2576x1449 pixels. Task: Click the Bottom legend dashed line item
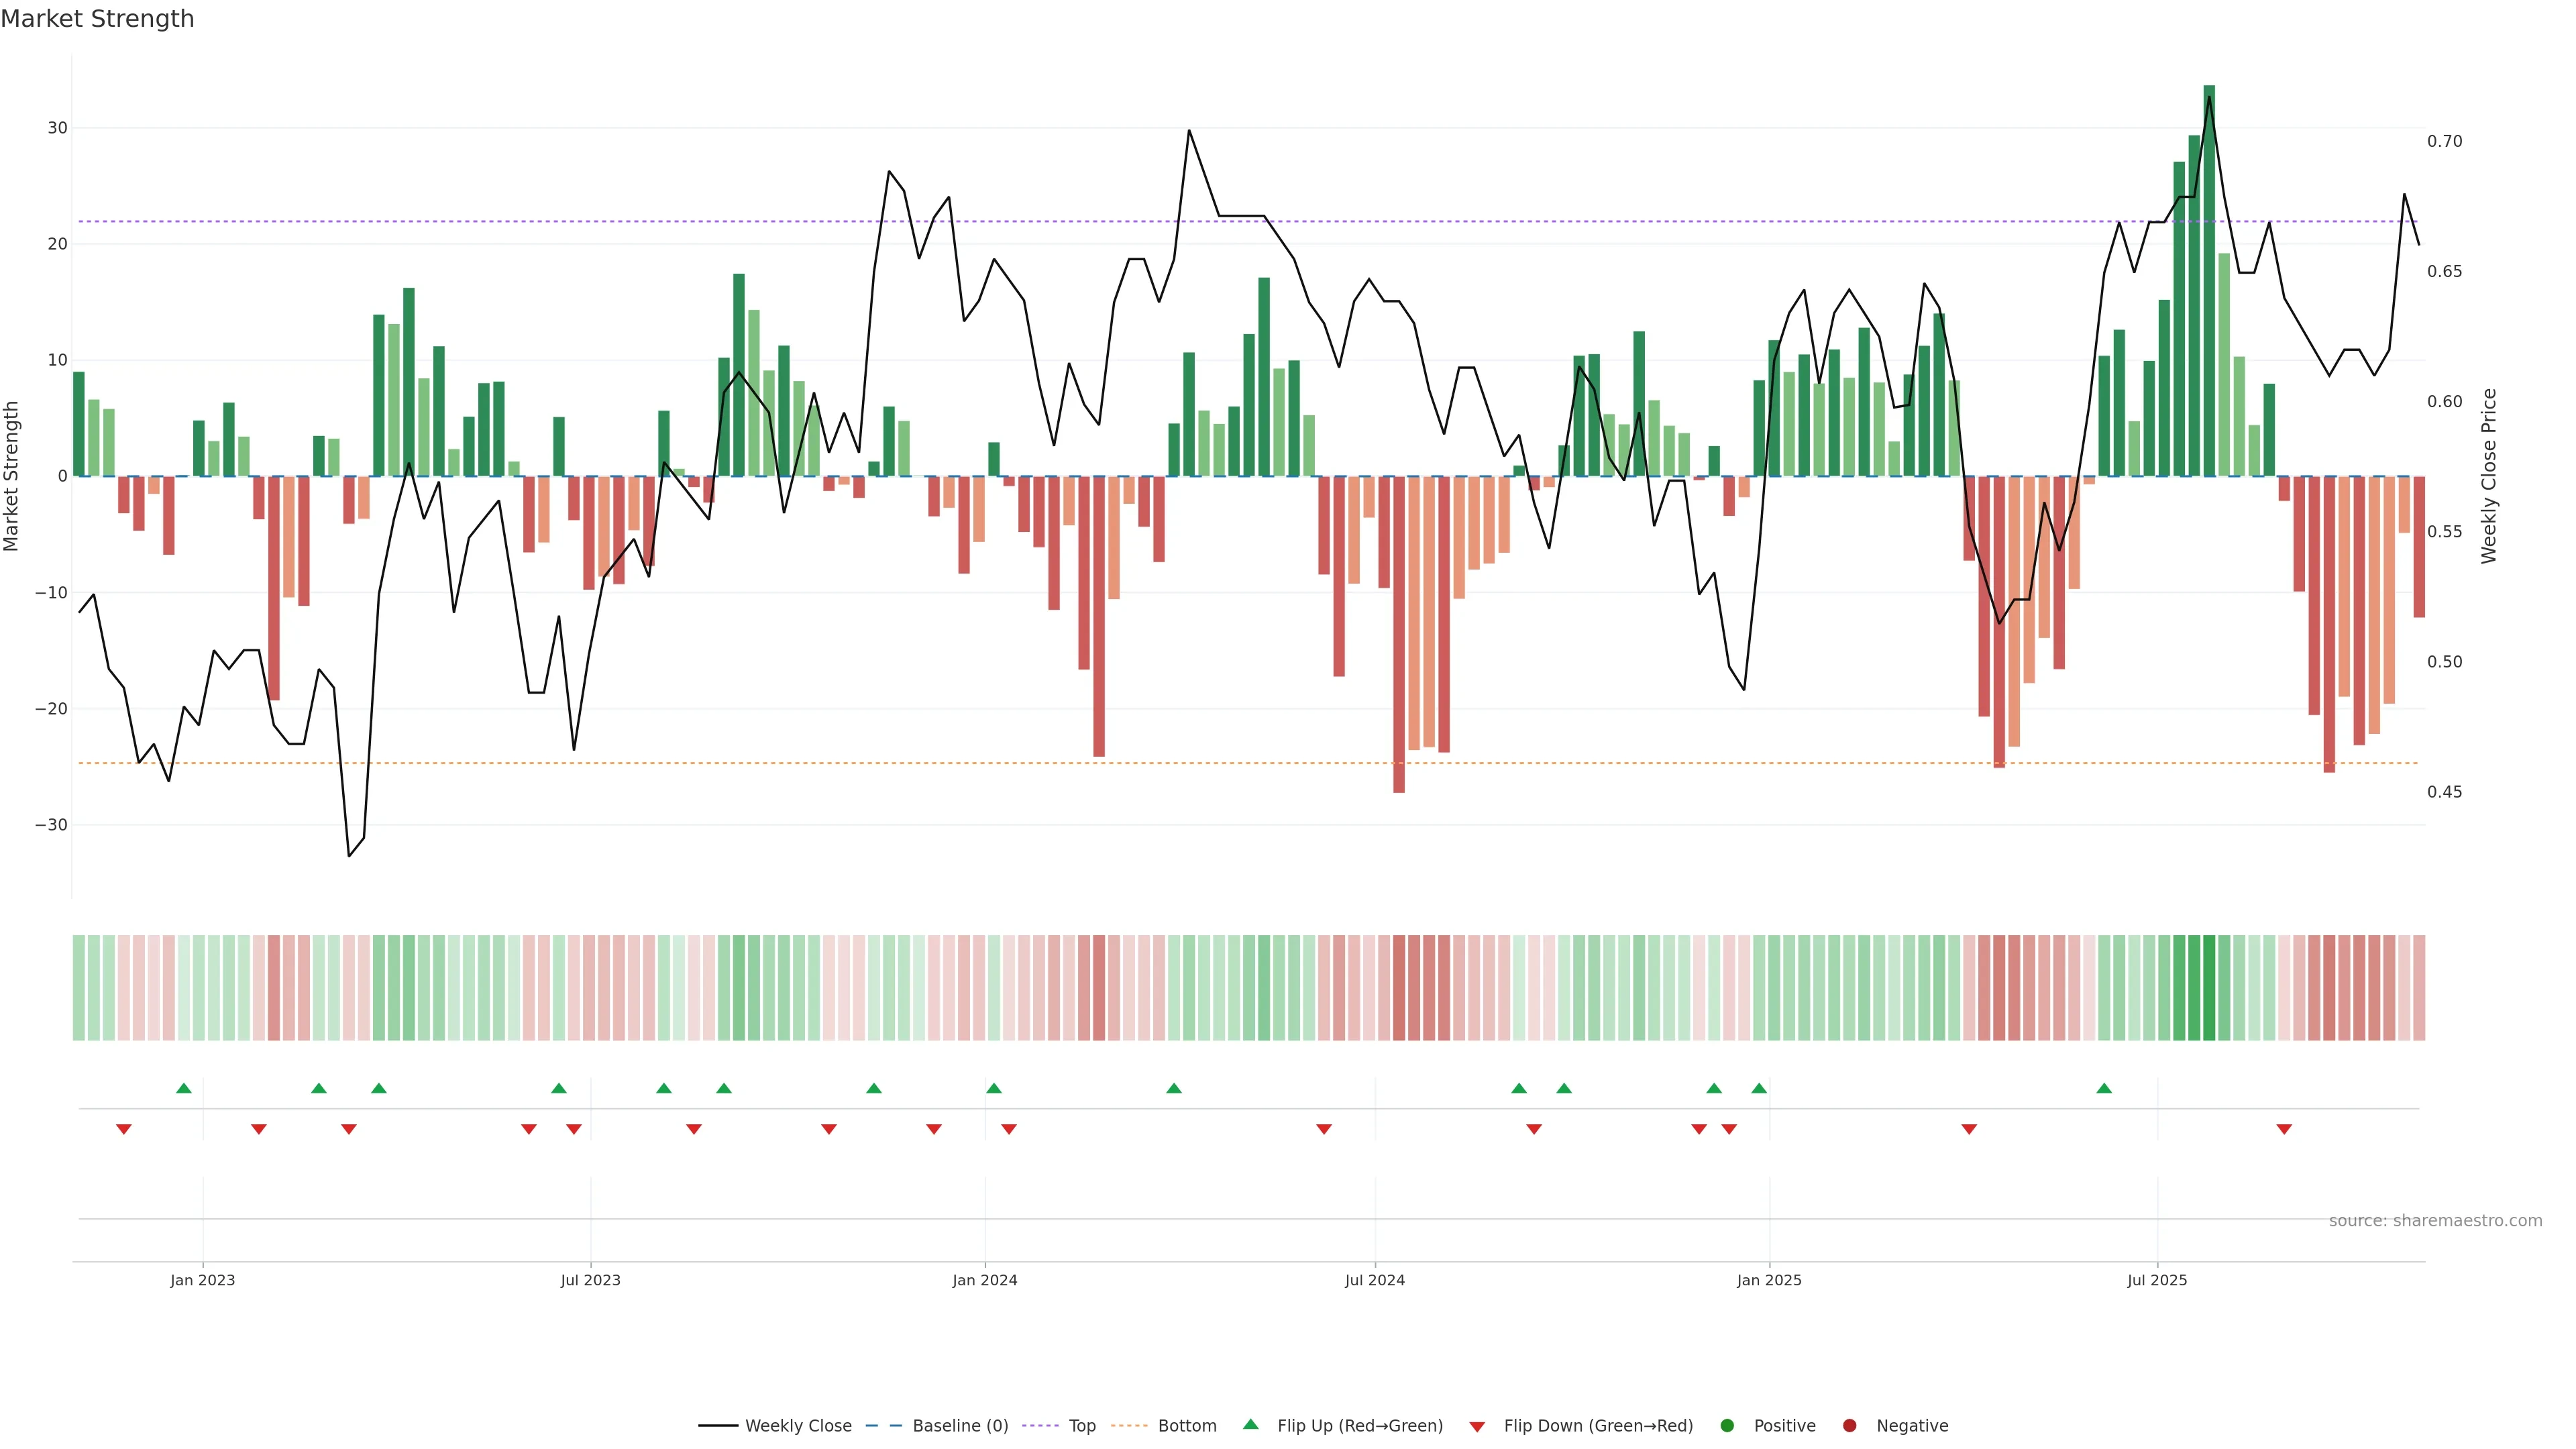(x=1130, y=1426)
